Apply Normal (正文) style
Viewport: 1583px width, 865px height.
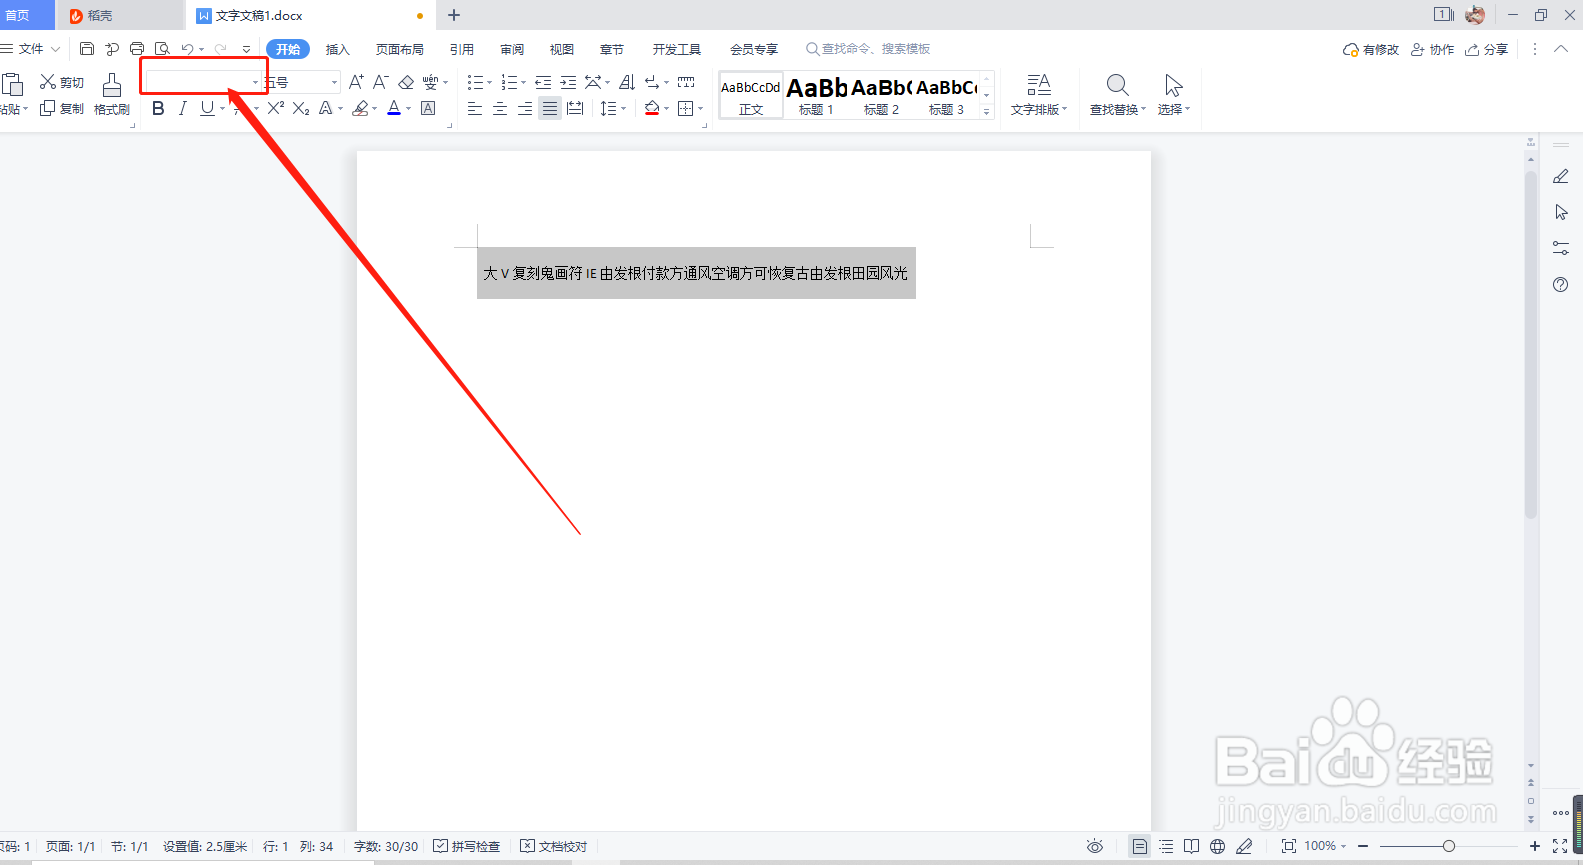[751, 95]
